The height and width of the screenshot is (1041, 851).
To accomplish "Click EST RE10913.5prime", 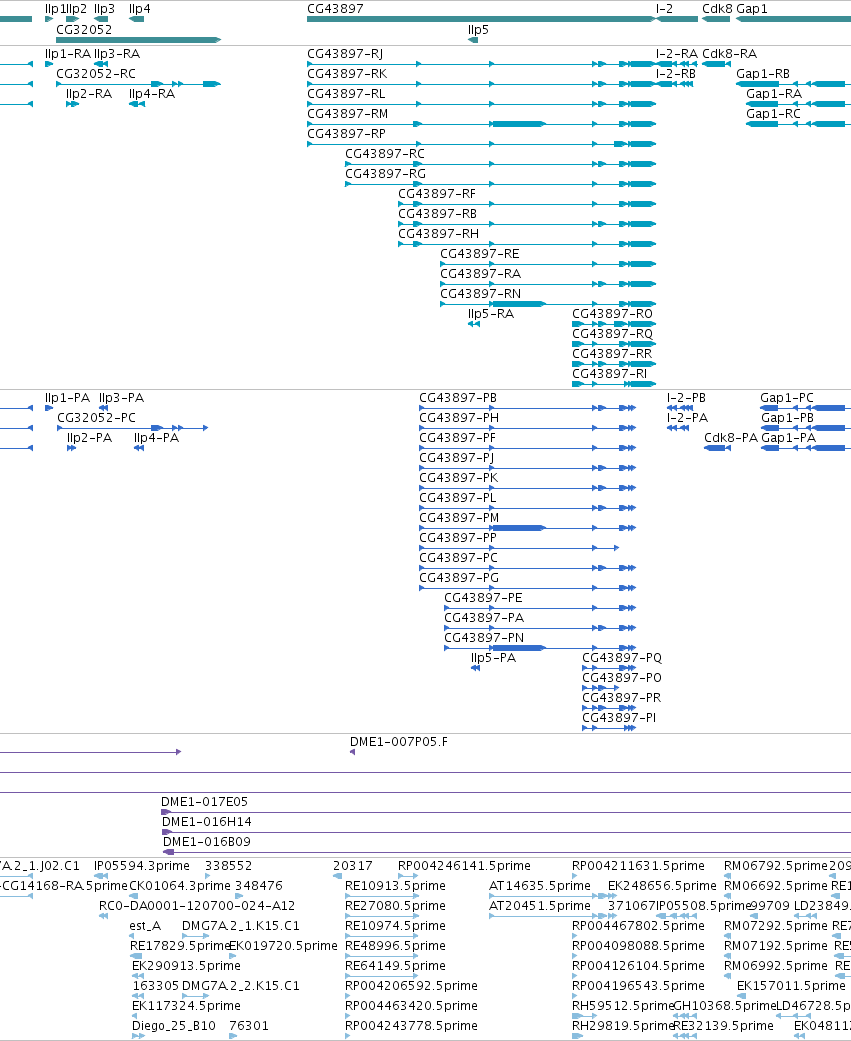I will [381, 896].
